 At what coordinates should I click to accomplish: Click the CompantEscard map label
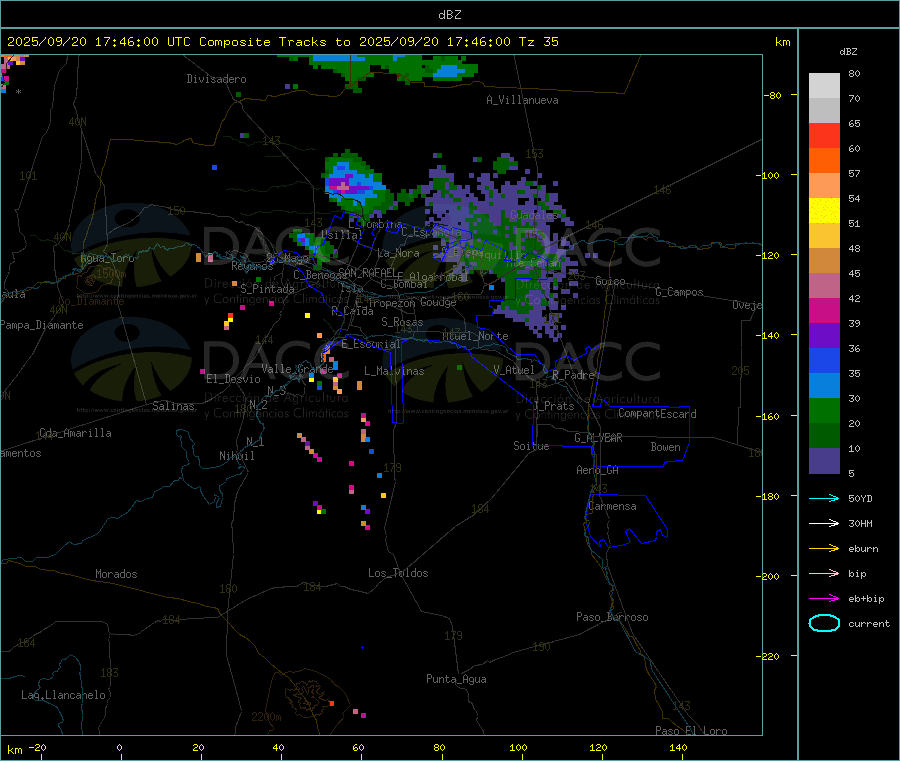pos(657,414)
